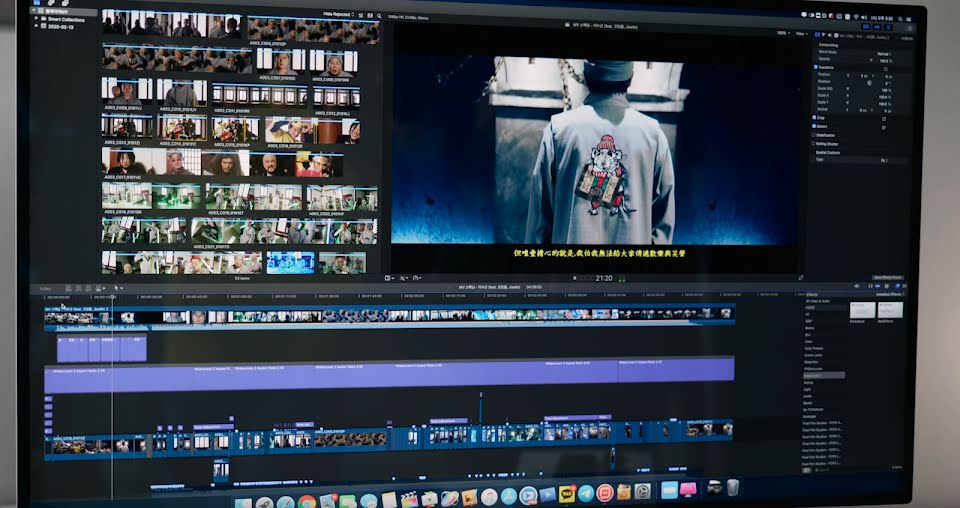
Task: Click the append clip edit icon
Action: tap(88, 288)
